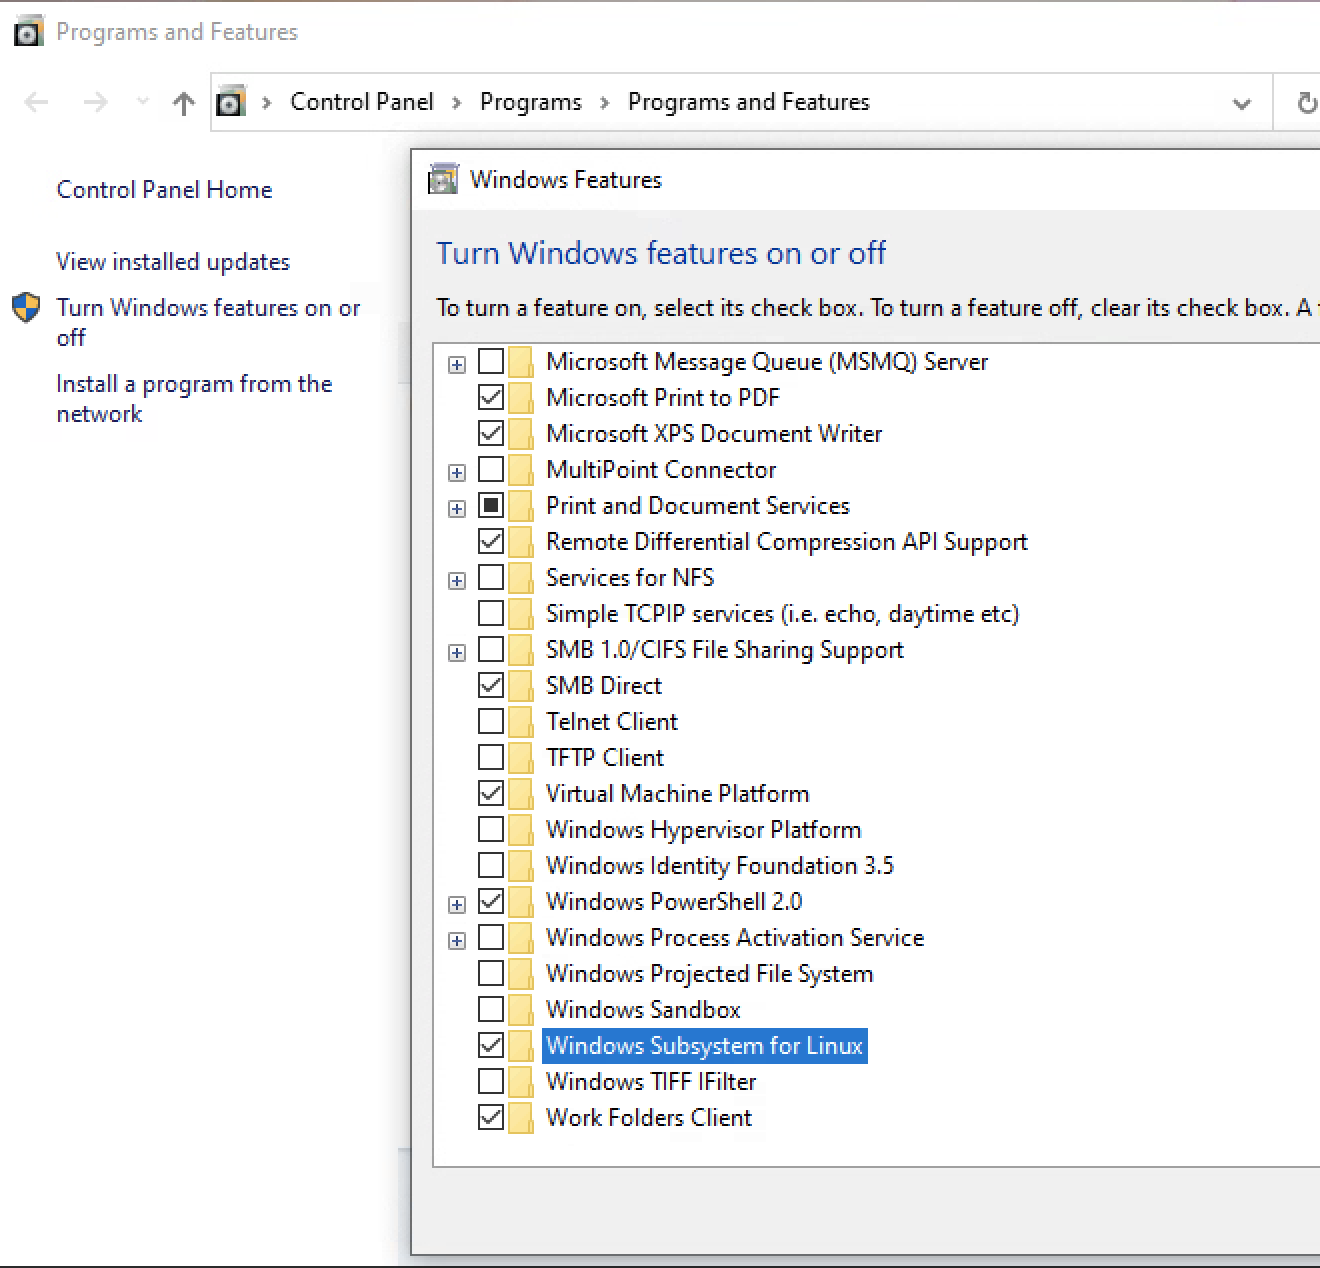Click folder icon of Telnet Client

click(x=521, y=722)
